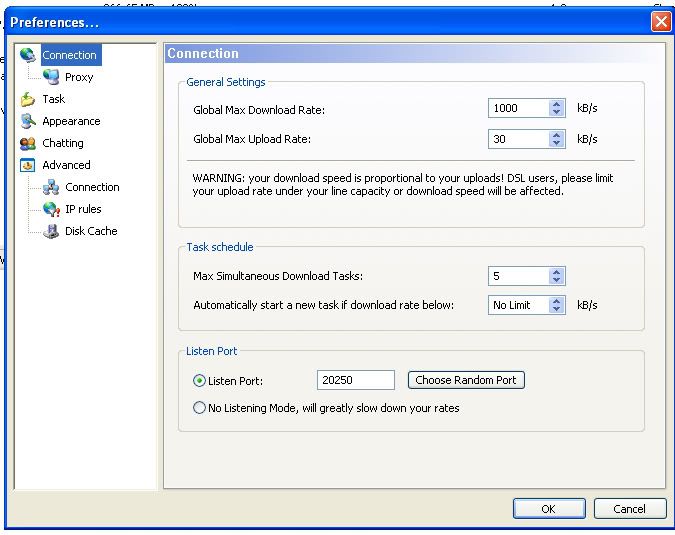Click the Listen Port number field

click(x=356, y=380)
